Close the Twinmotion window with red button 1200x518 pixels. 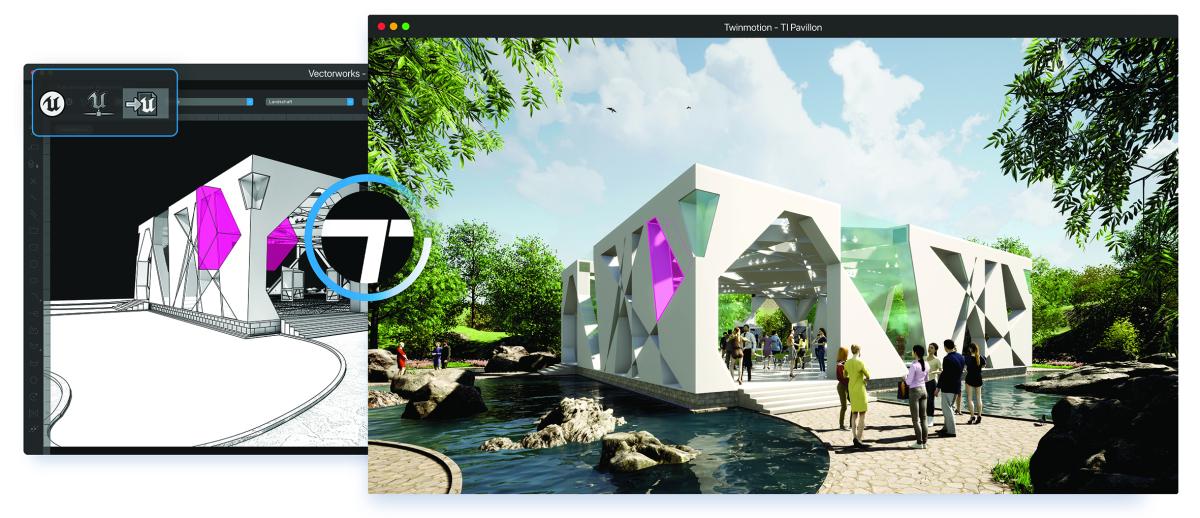pos(382,26)
